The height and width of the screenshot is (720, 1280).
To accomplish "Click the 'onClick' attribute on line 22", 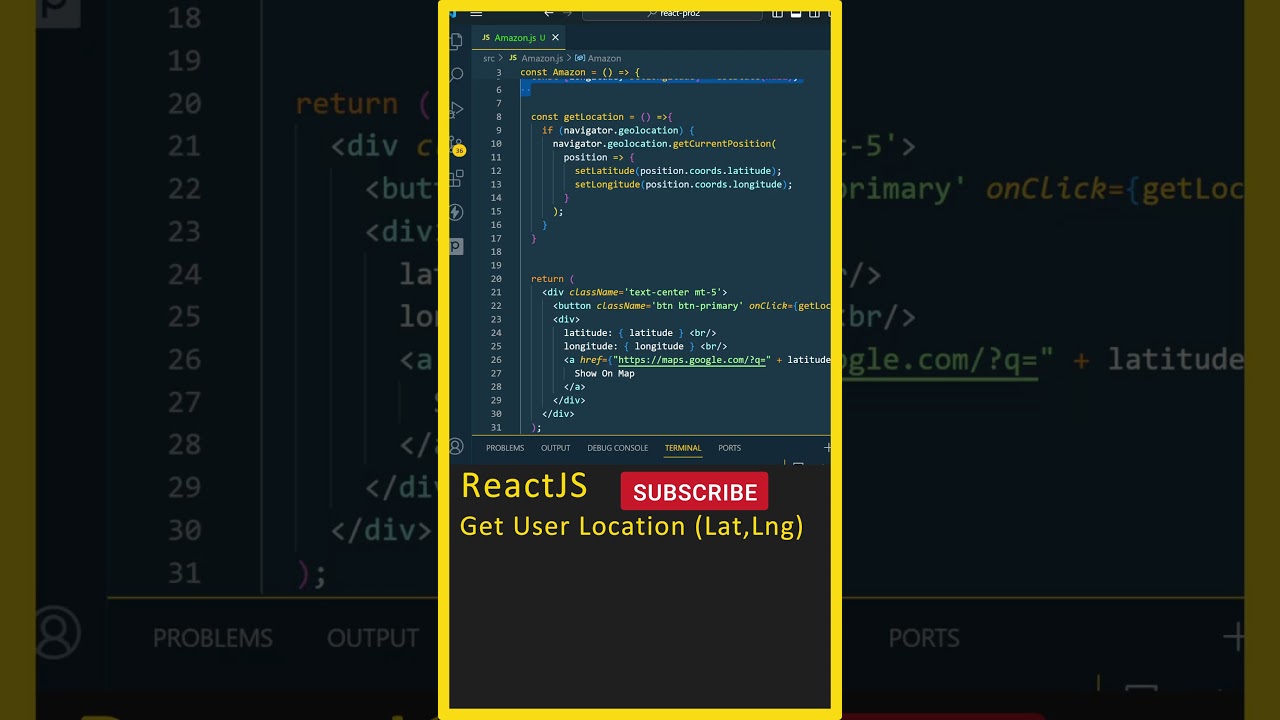I will click(x=769, y=306).
